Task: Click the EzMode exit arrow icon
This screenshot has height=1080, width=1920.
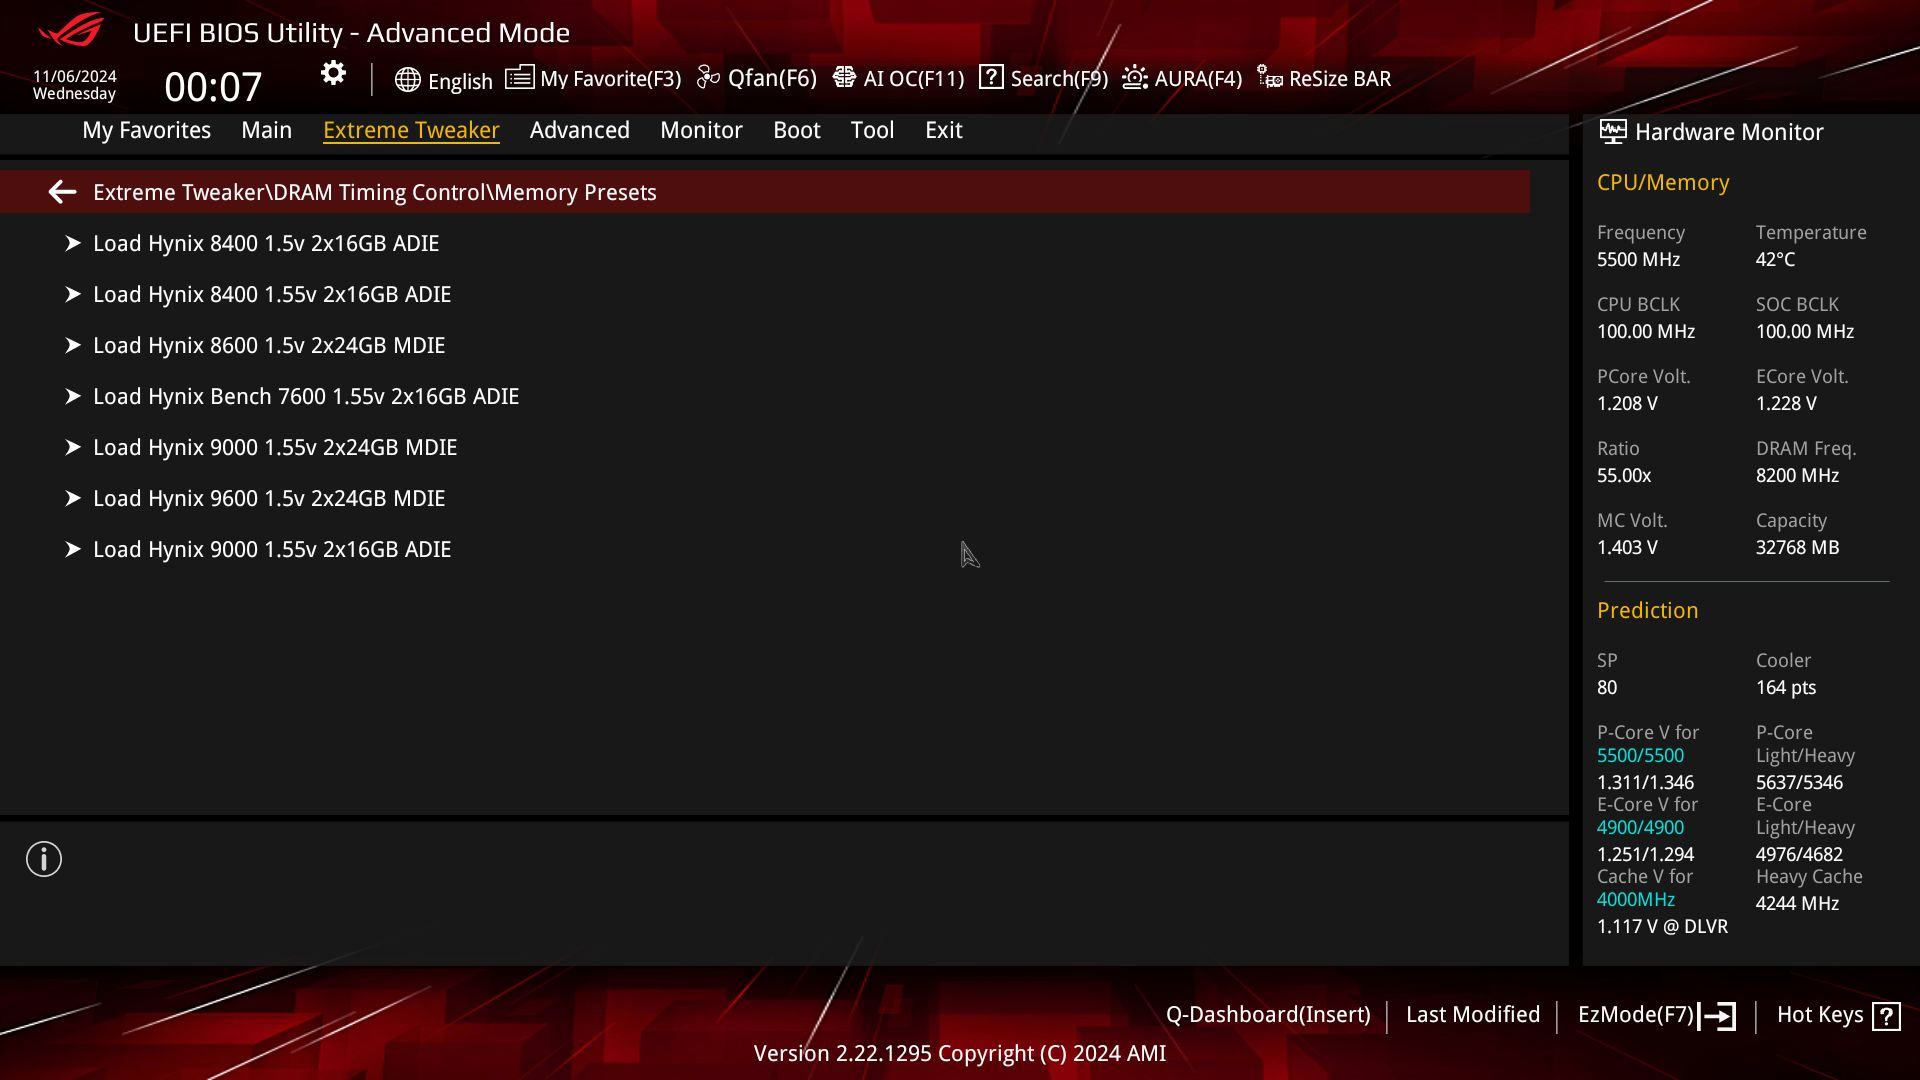Action: coord(1717,1016)
